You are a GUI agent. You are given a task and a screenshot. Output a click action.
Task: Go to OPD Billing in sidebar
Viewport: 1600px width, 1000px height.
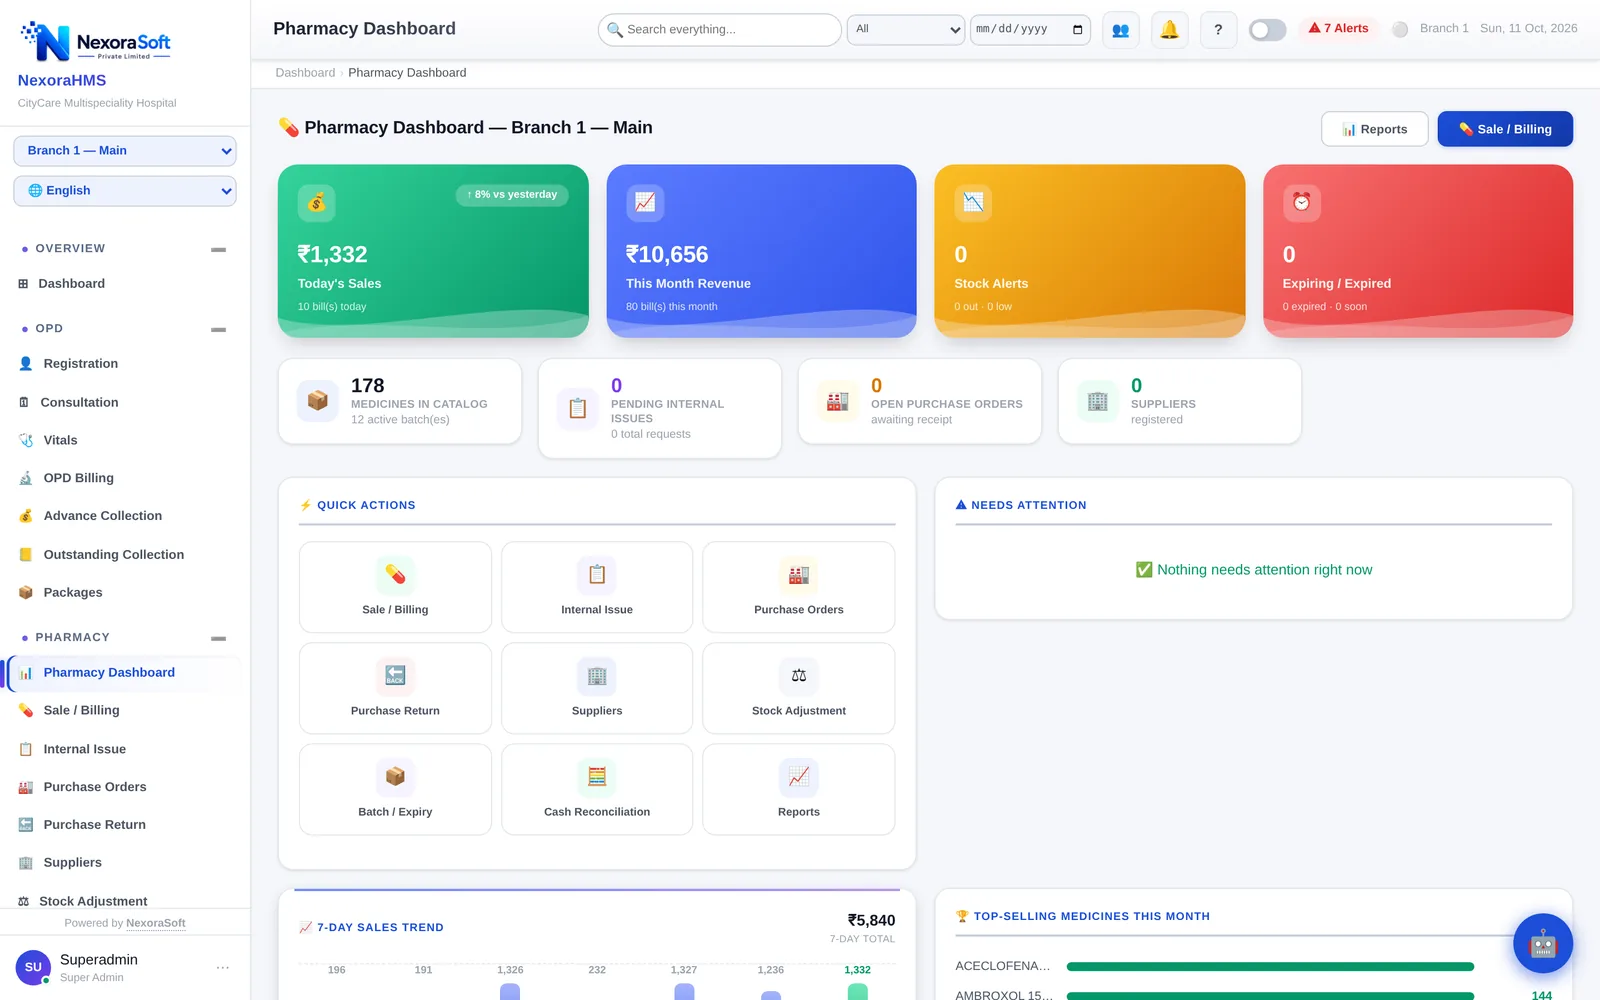(125, 478)
